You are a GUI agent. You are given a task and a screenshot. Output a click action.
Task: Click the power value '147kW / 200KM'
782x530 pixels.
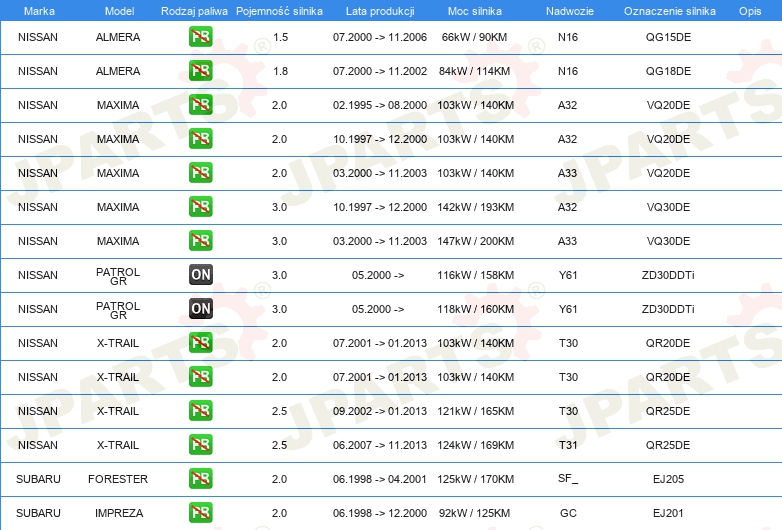coord(475,241)
